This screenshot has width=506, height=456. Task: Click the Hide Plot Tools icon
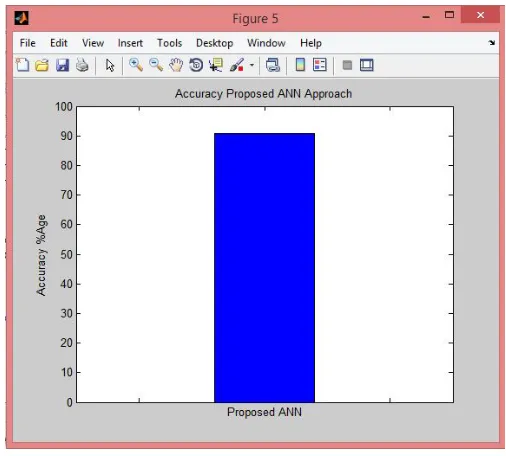(347, 65)
